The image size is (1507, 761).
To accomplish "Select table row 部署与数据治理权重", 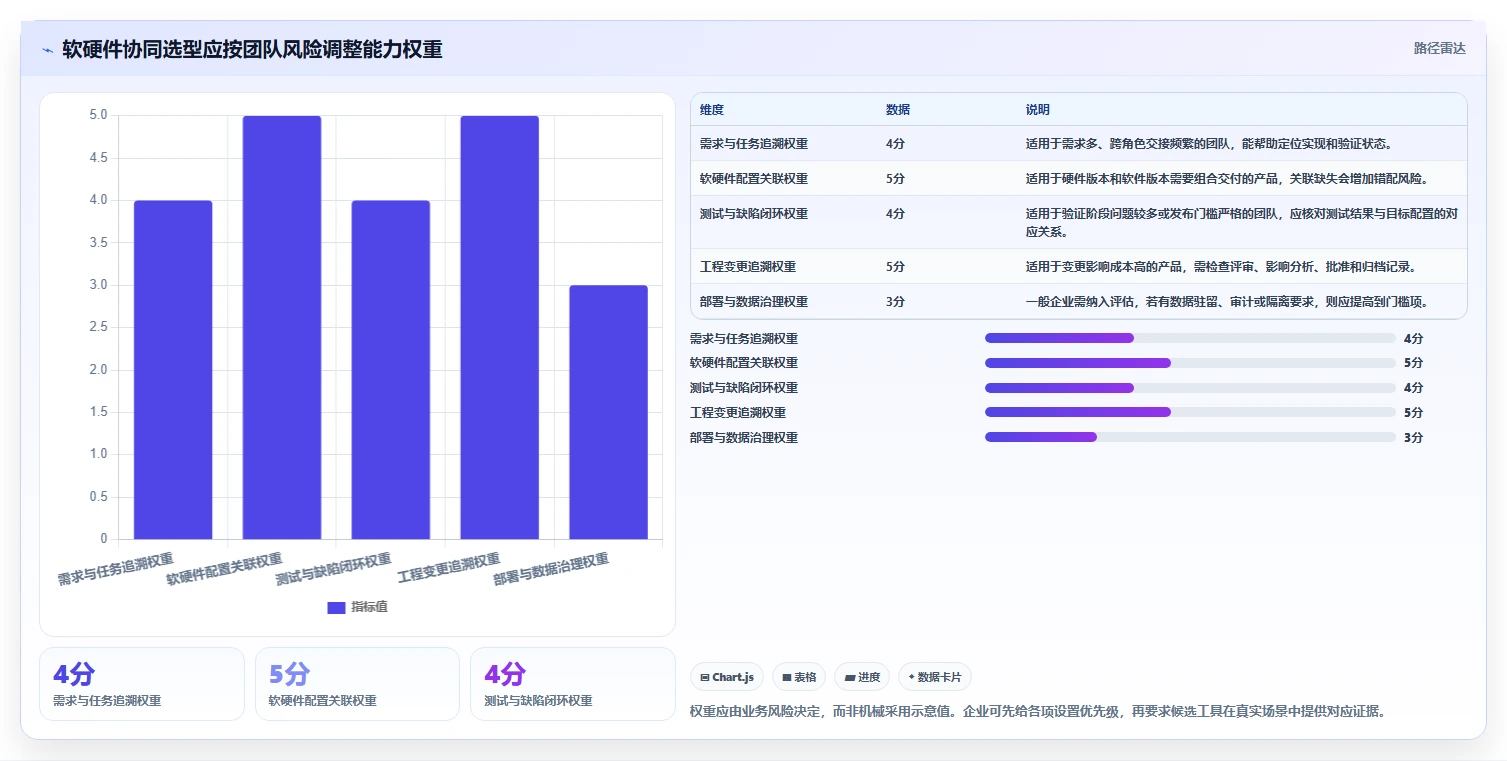I will [x=1079, y=302].
